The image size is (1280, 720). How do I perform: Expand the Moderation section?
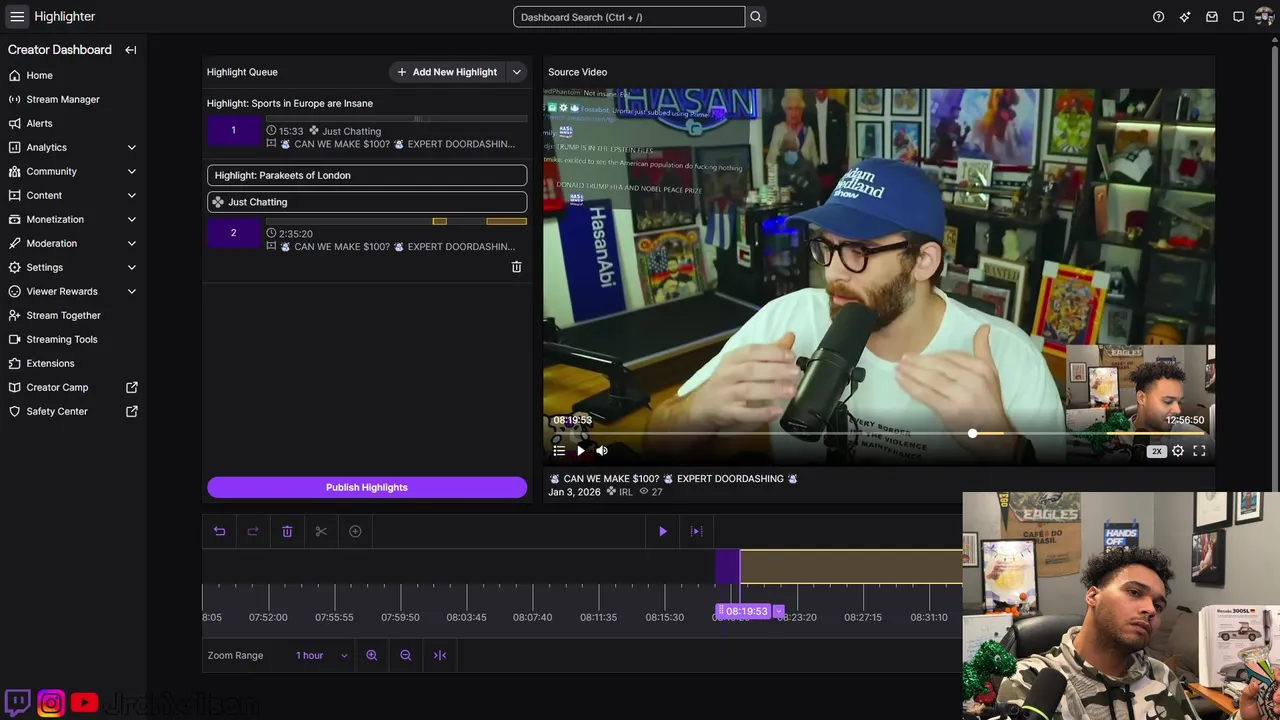click(132, 243)
